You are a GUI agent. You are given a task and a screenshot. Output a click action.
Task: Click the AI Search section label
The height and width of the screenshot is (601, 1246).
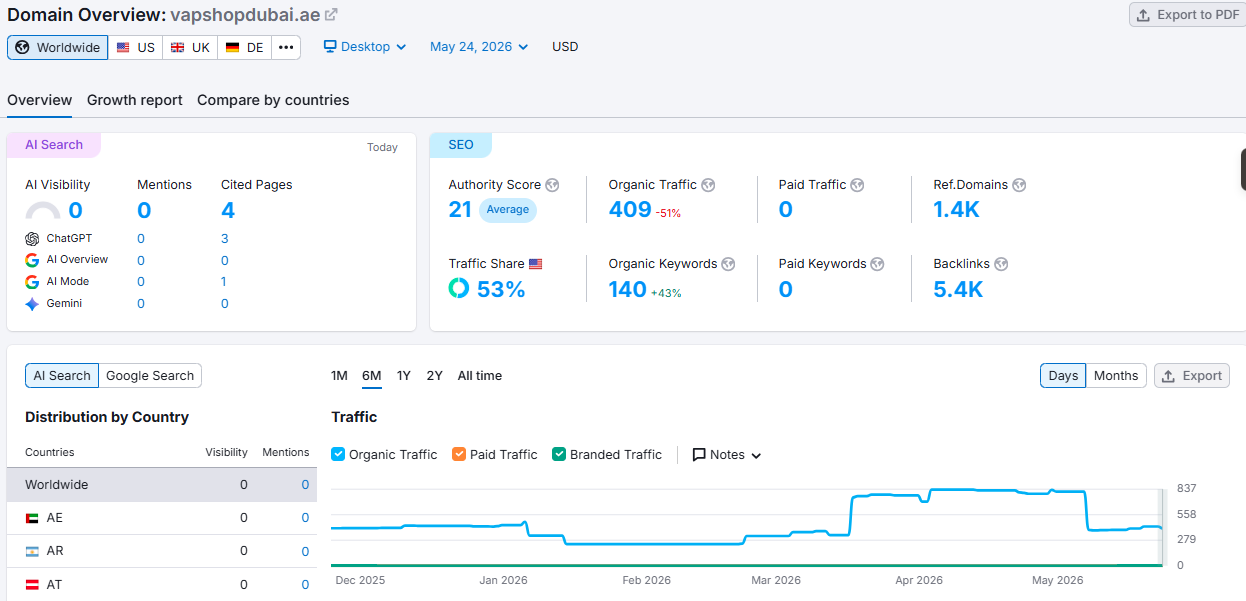click(x=54, y=145)
